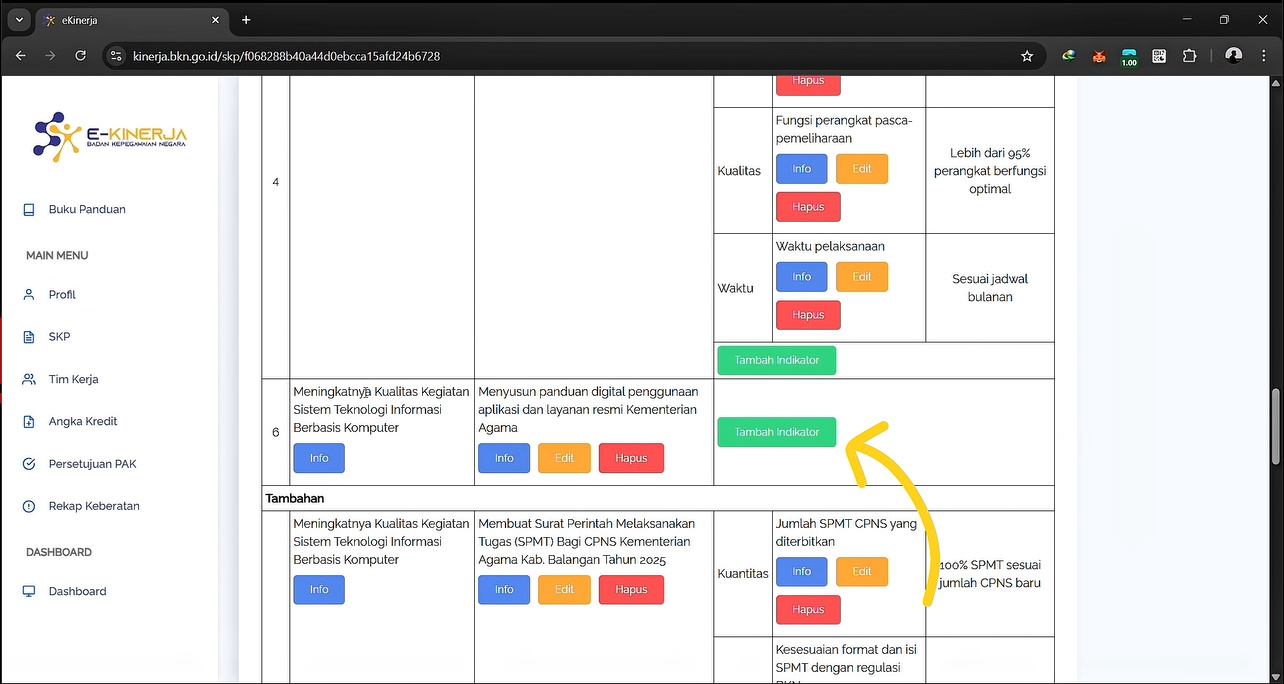Delete the Waktu pelaksanaan indicator with Hapus
The width and height of the screenshot is (1284, 684).
tap(808, 315)
